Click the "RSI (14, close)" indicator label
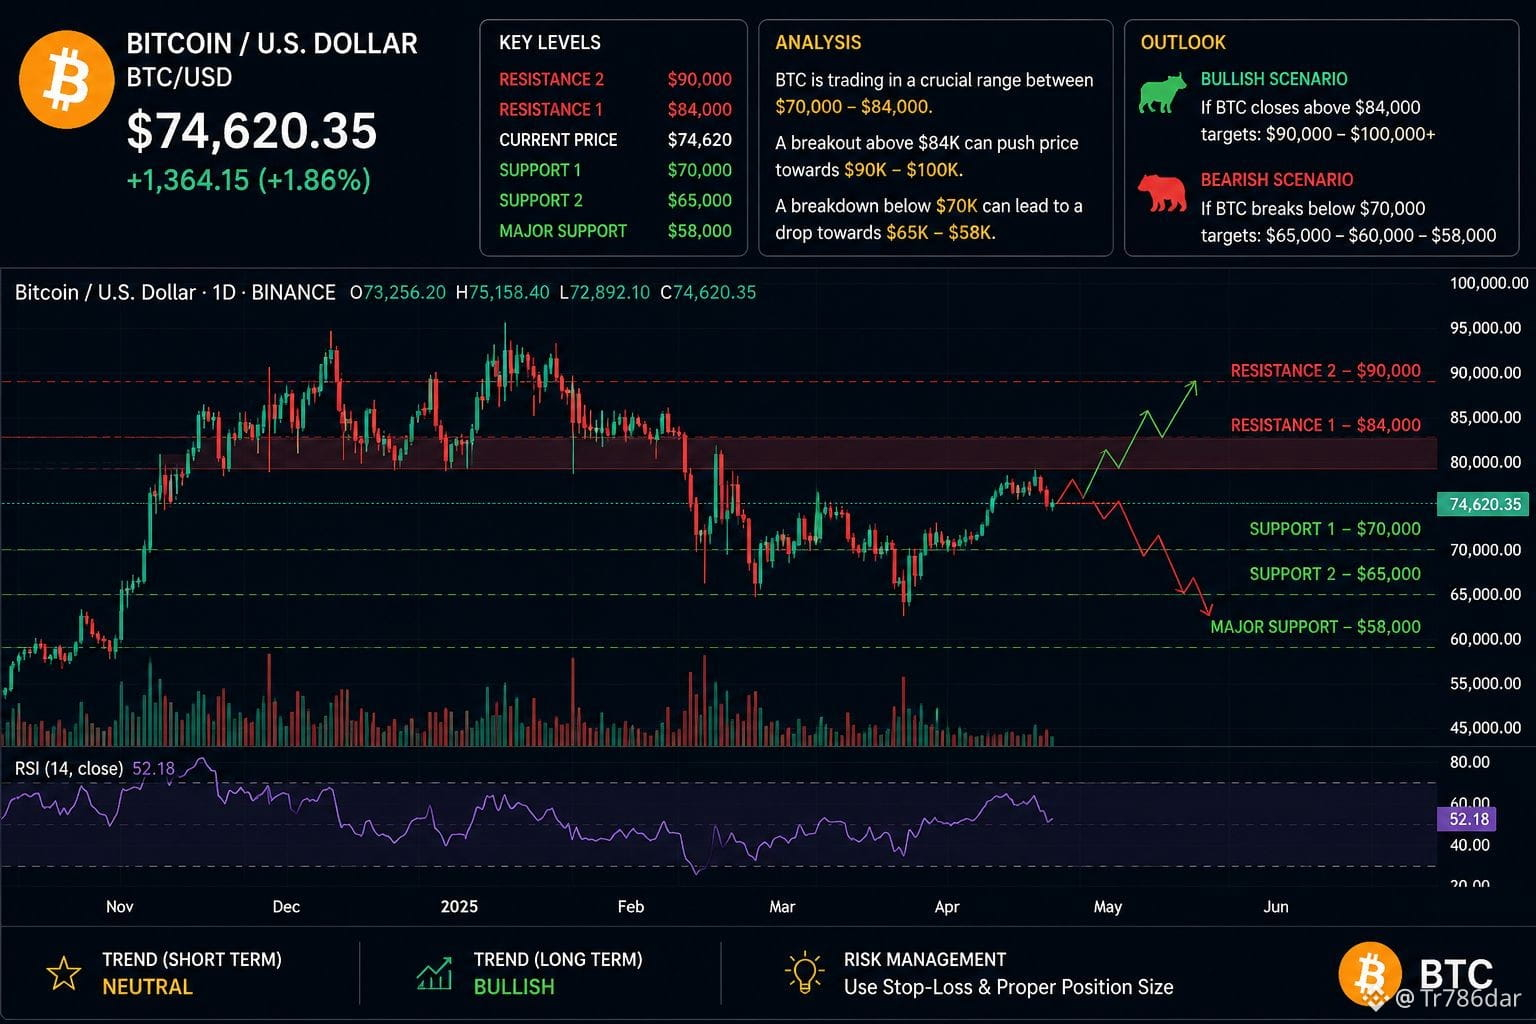The width and height of the screenshot is (1536, 1024). coord(69,768)
